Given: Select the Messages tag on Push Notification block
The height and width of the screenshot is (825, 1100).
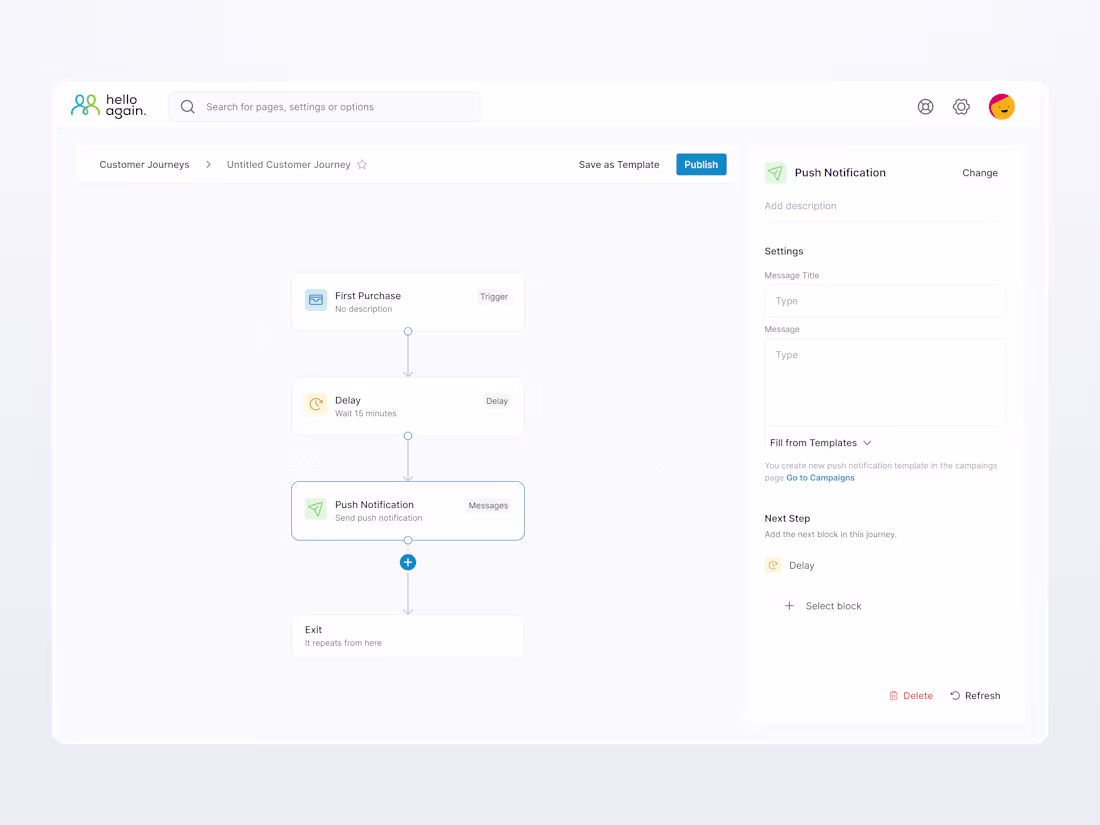Looking at the screenshot, I should click(488, 505).
